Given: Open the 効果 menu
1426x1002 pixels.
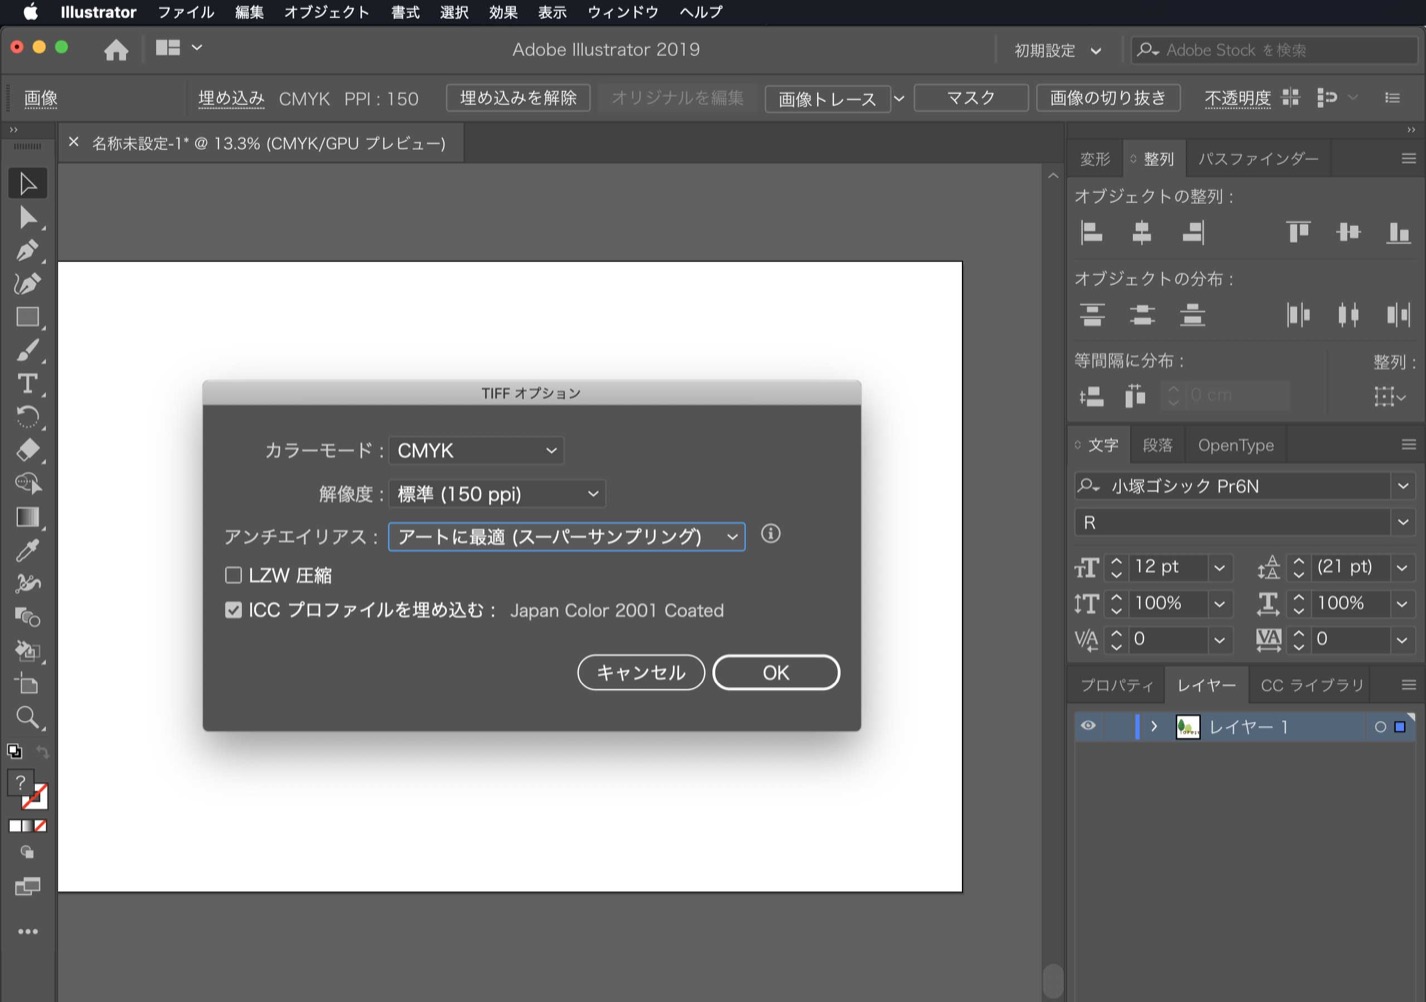Looking at the screenshot, I should 503,12.
